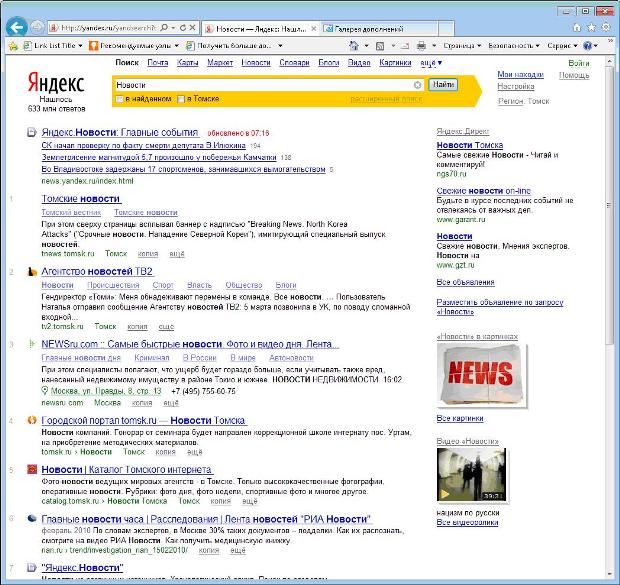Open the 'расширенный поиск' link
This screenshot has width=620, height=585.
click(386, 99)
